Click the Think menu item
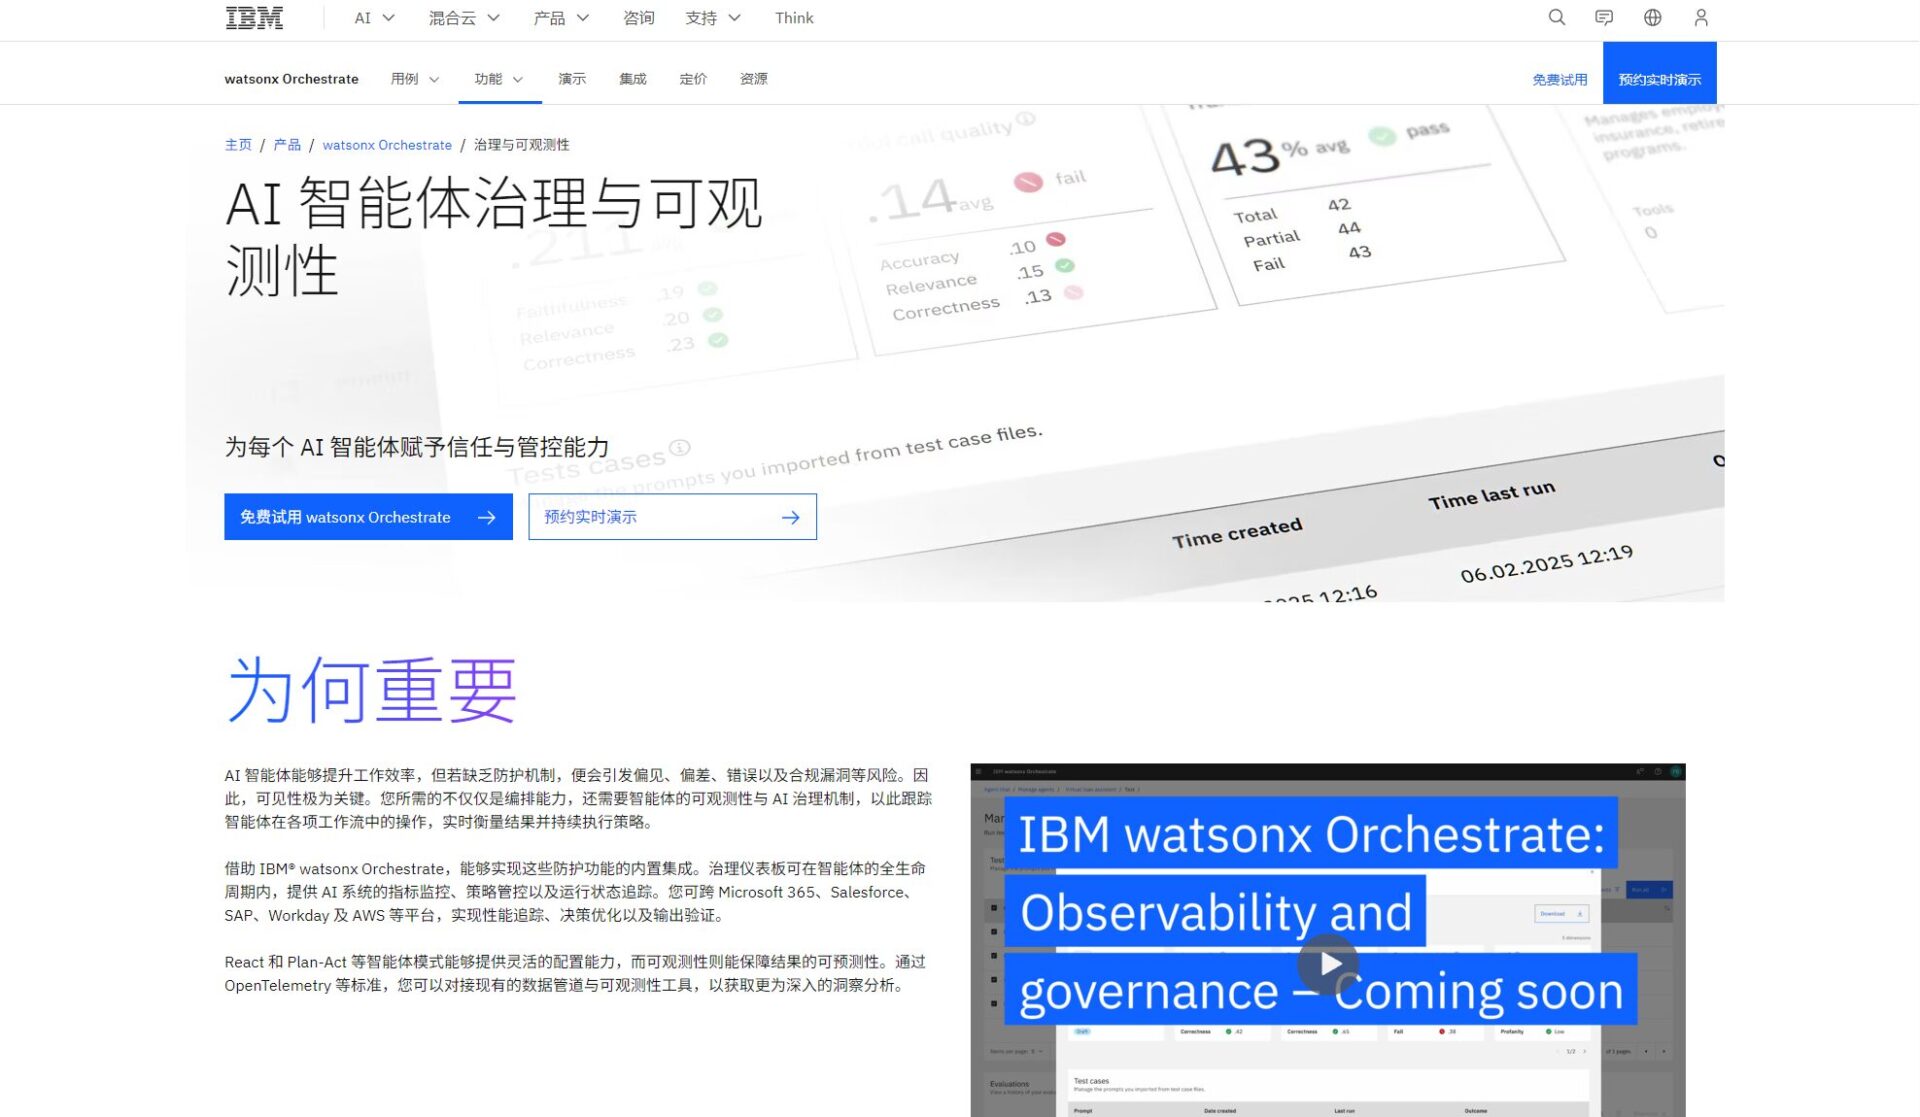The width and height of the screenshot is (1920, 1117). [794, 17]
